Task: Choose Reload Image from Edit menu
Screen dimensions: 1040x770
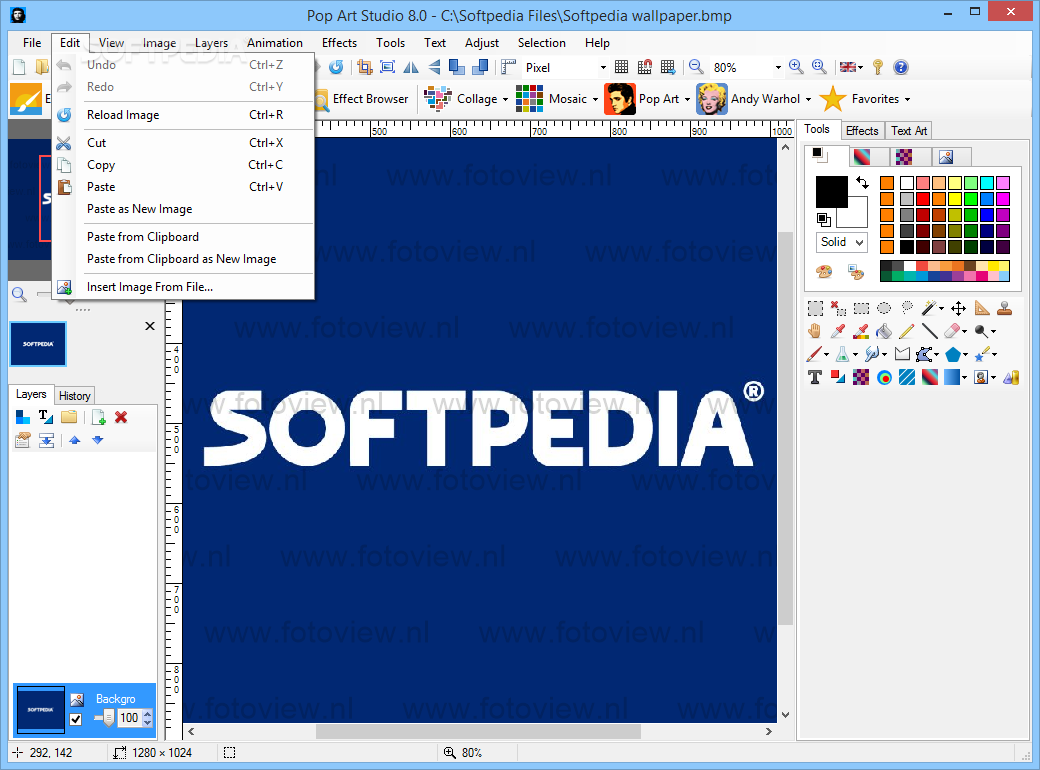Action: tap(182, 115)
